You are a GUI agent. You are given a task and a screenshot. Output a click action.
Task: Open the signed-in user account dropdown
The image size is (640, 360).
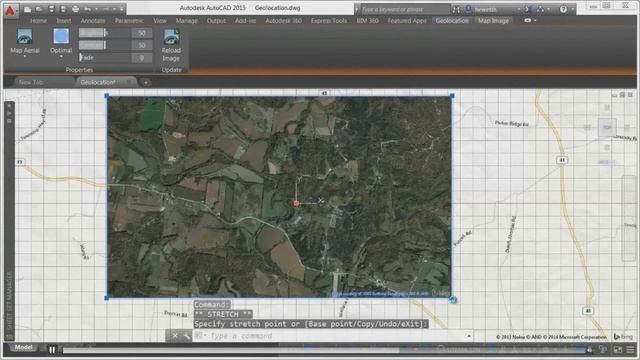493,9
